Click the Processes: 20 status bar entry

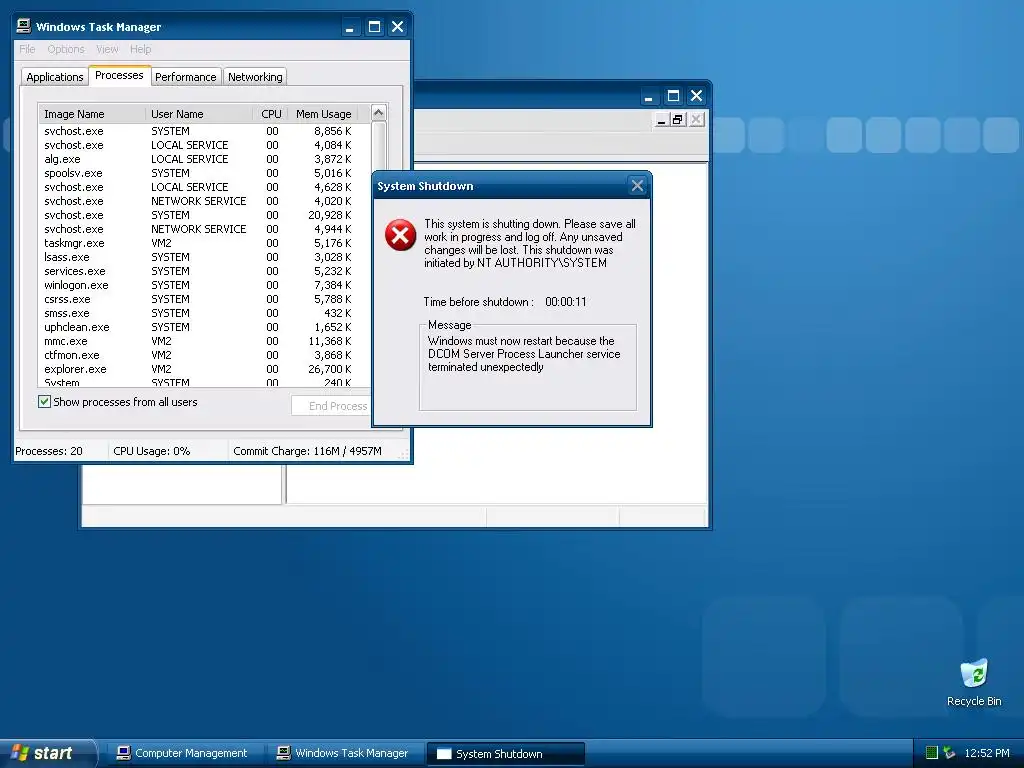point(49,451)
